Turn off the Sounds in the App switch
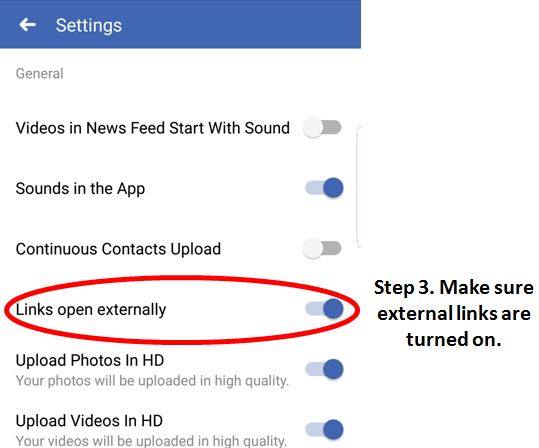539x448 pixels. coord(324,188)
